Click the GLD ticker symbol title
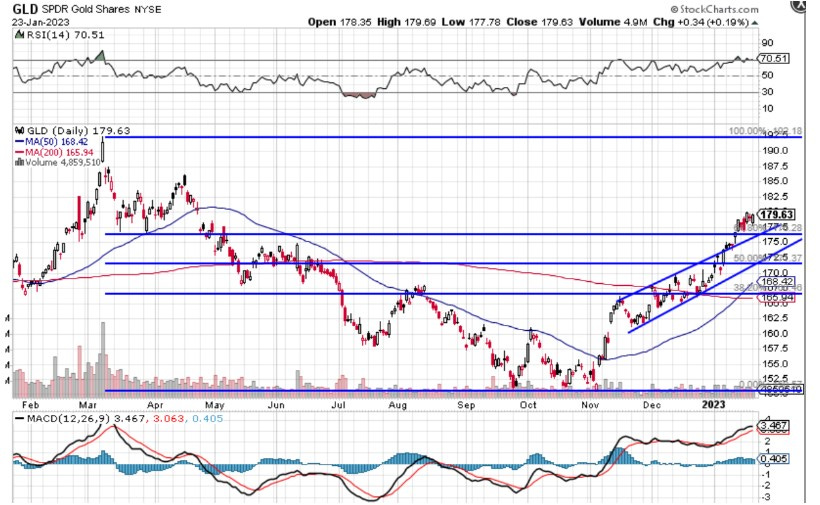This screenshot has width=820, height=505. (x=25, y=8)
